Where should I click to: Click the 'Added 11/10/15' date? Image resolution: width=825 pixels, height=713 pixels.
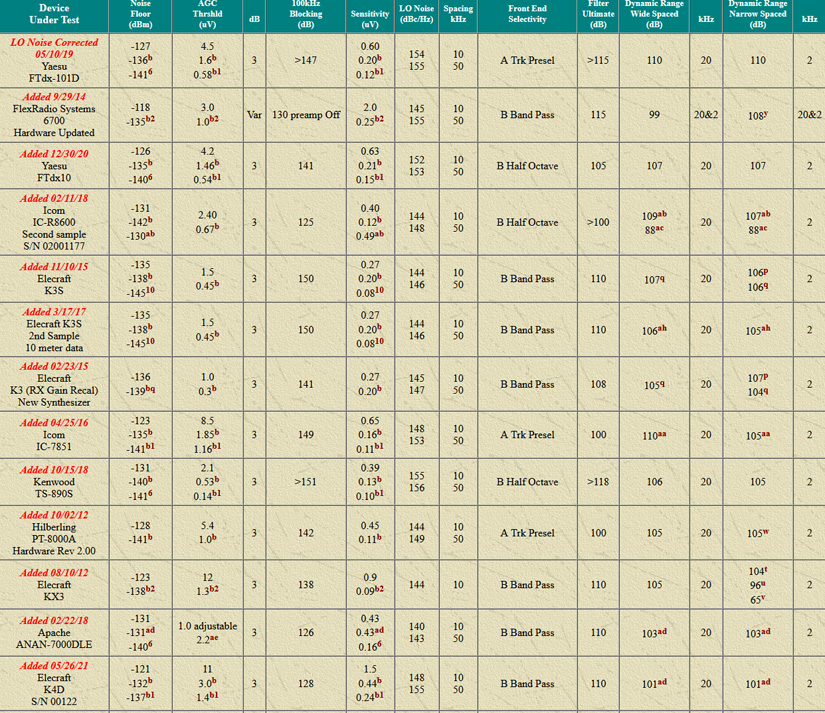pyautogui.click(x=54, y=267)
